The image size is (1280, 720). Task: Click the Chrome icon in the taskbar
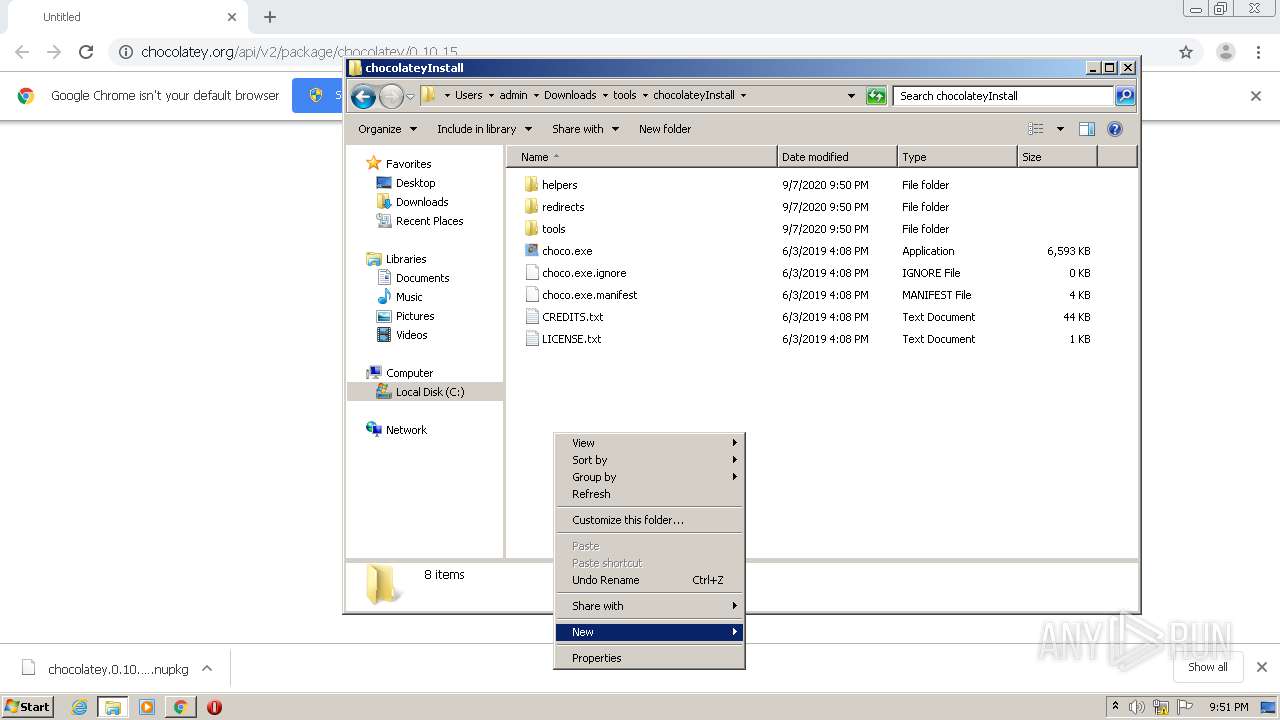coord(180,707)
